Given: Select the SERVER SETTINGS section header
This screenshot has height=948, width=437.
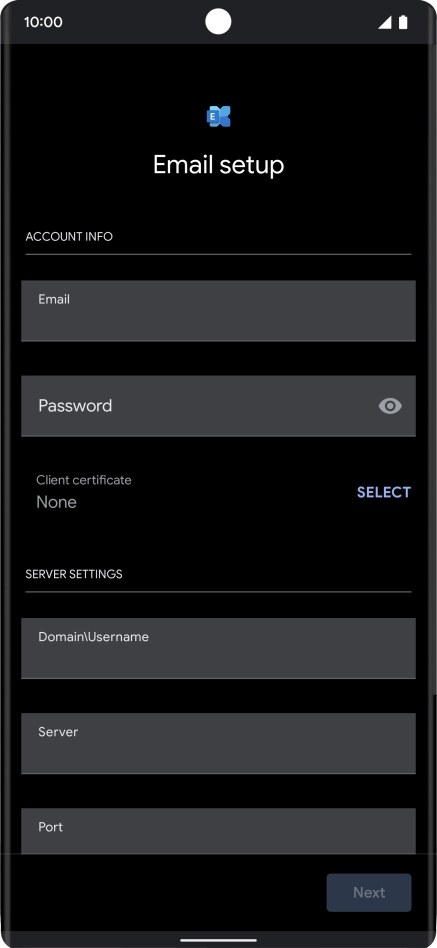Looking at the screenshot, I should click(x=74, y=574).
